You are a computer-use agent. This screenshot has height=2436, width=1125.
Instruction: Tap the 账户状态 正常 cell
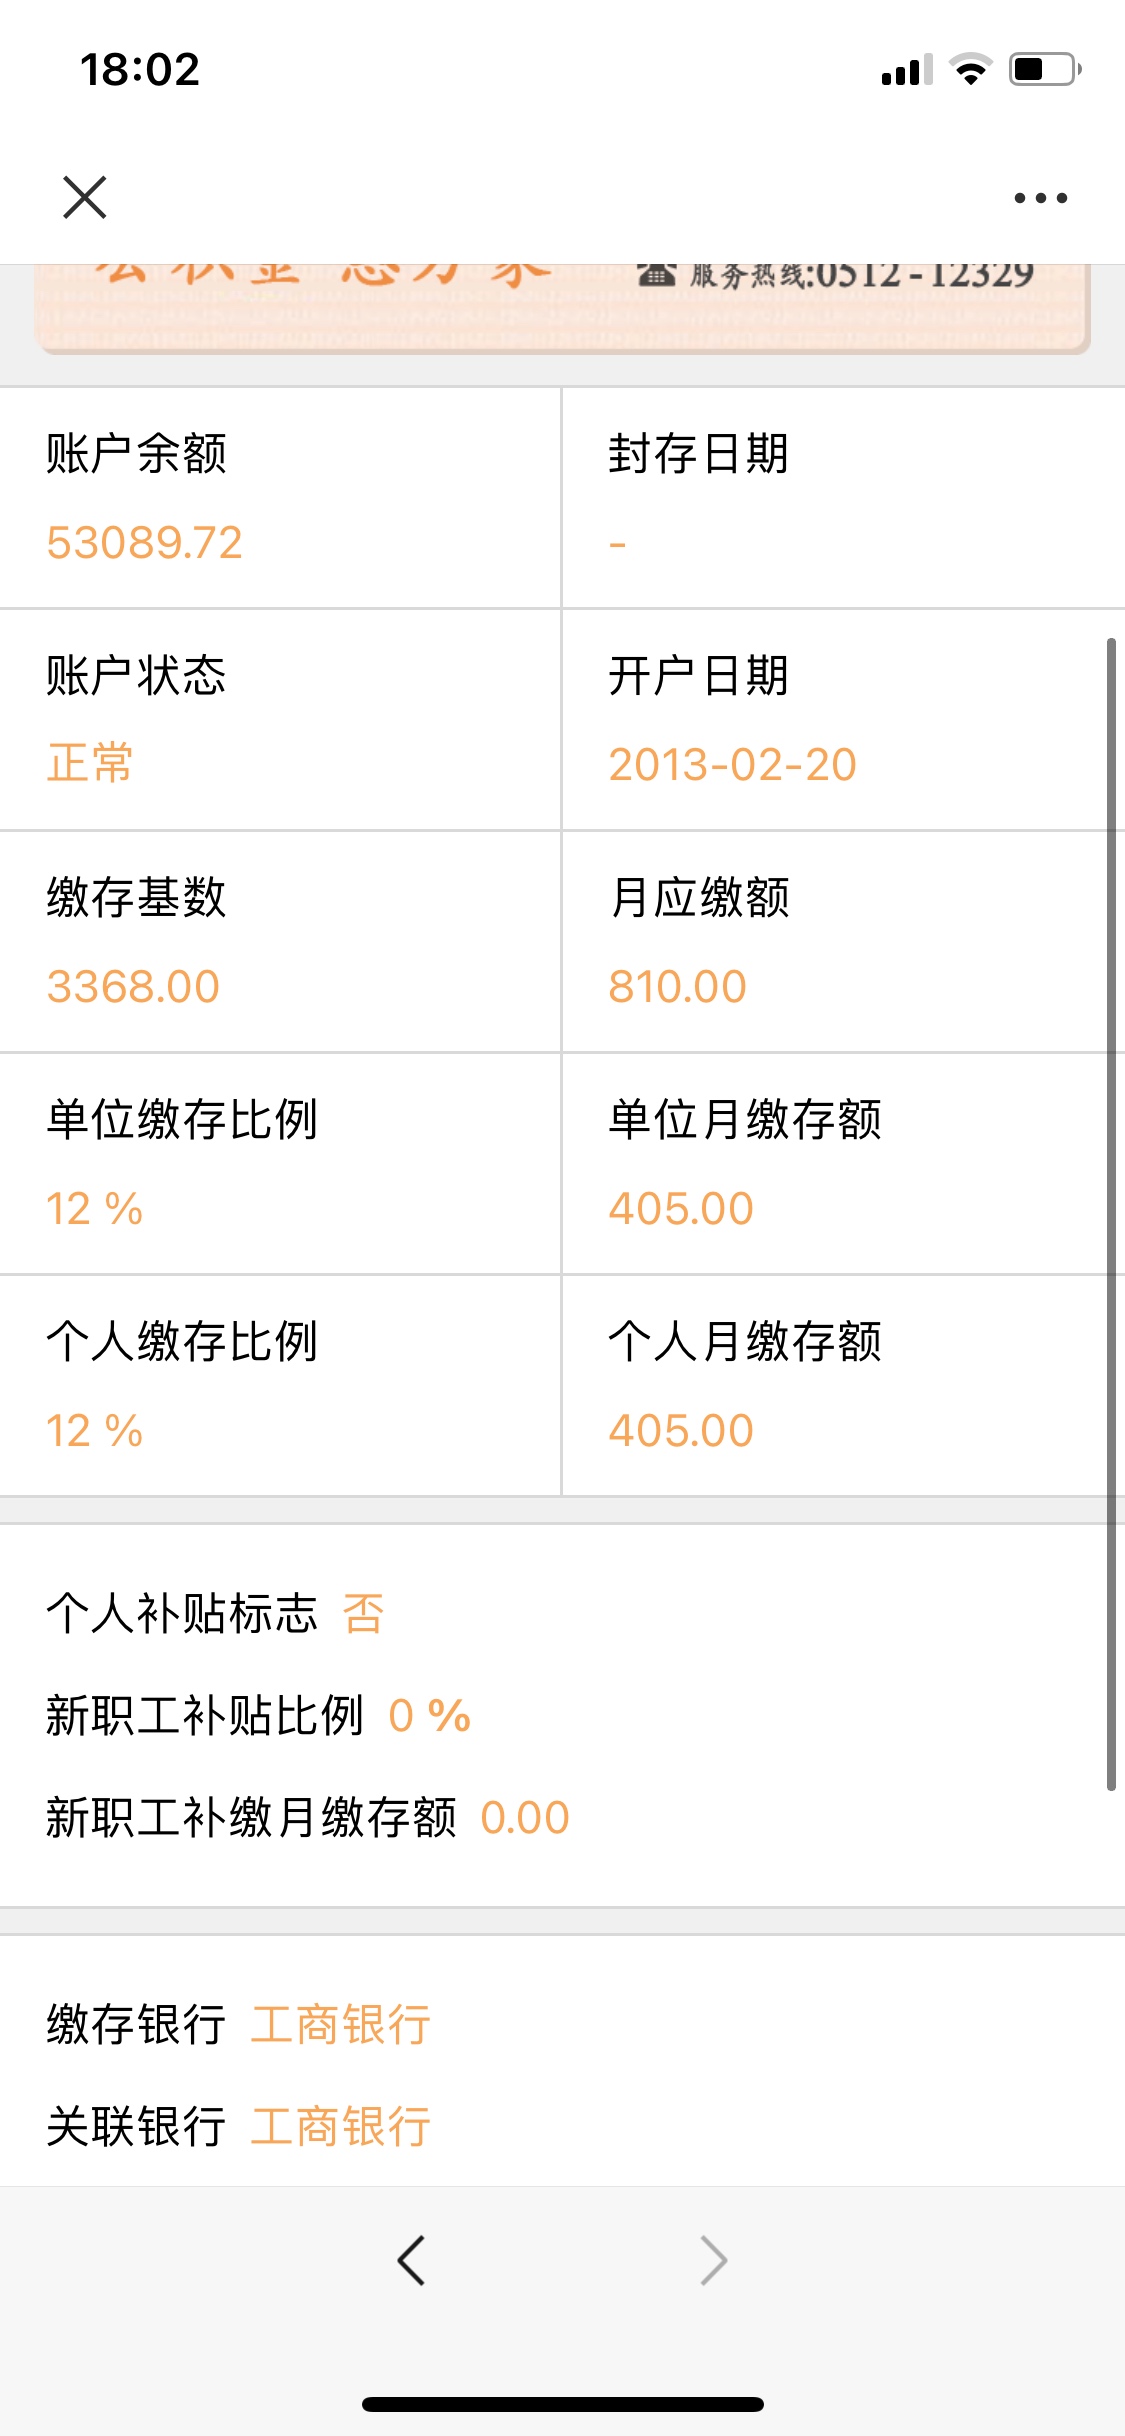pyautogui.click(x=280, y=719)
